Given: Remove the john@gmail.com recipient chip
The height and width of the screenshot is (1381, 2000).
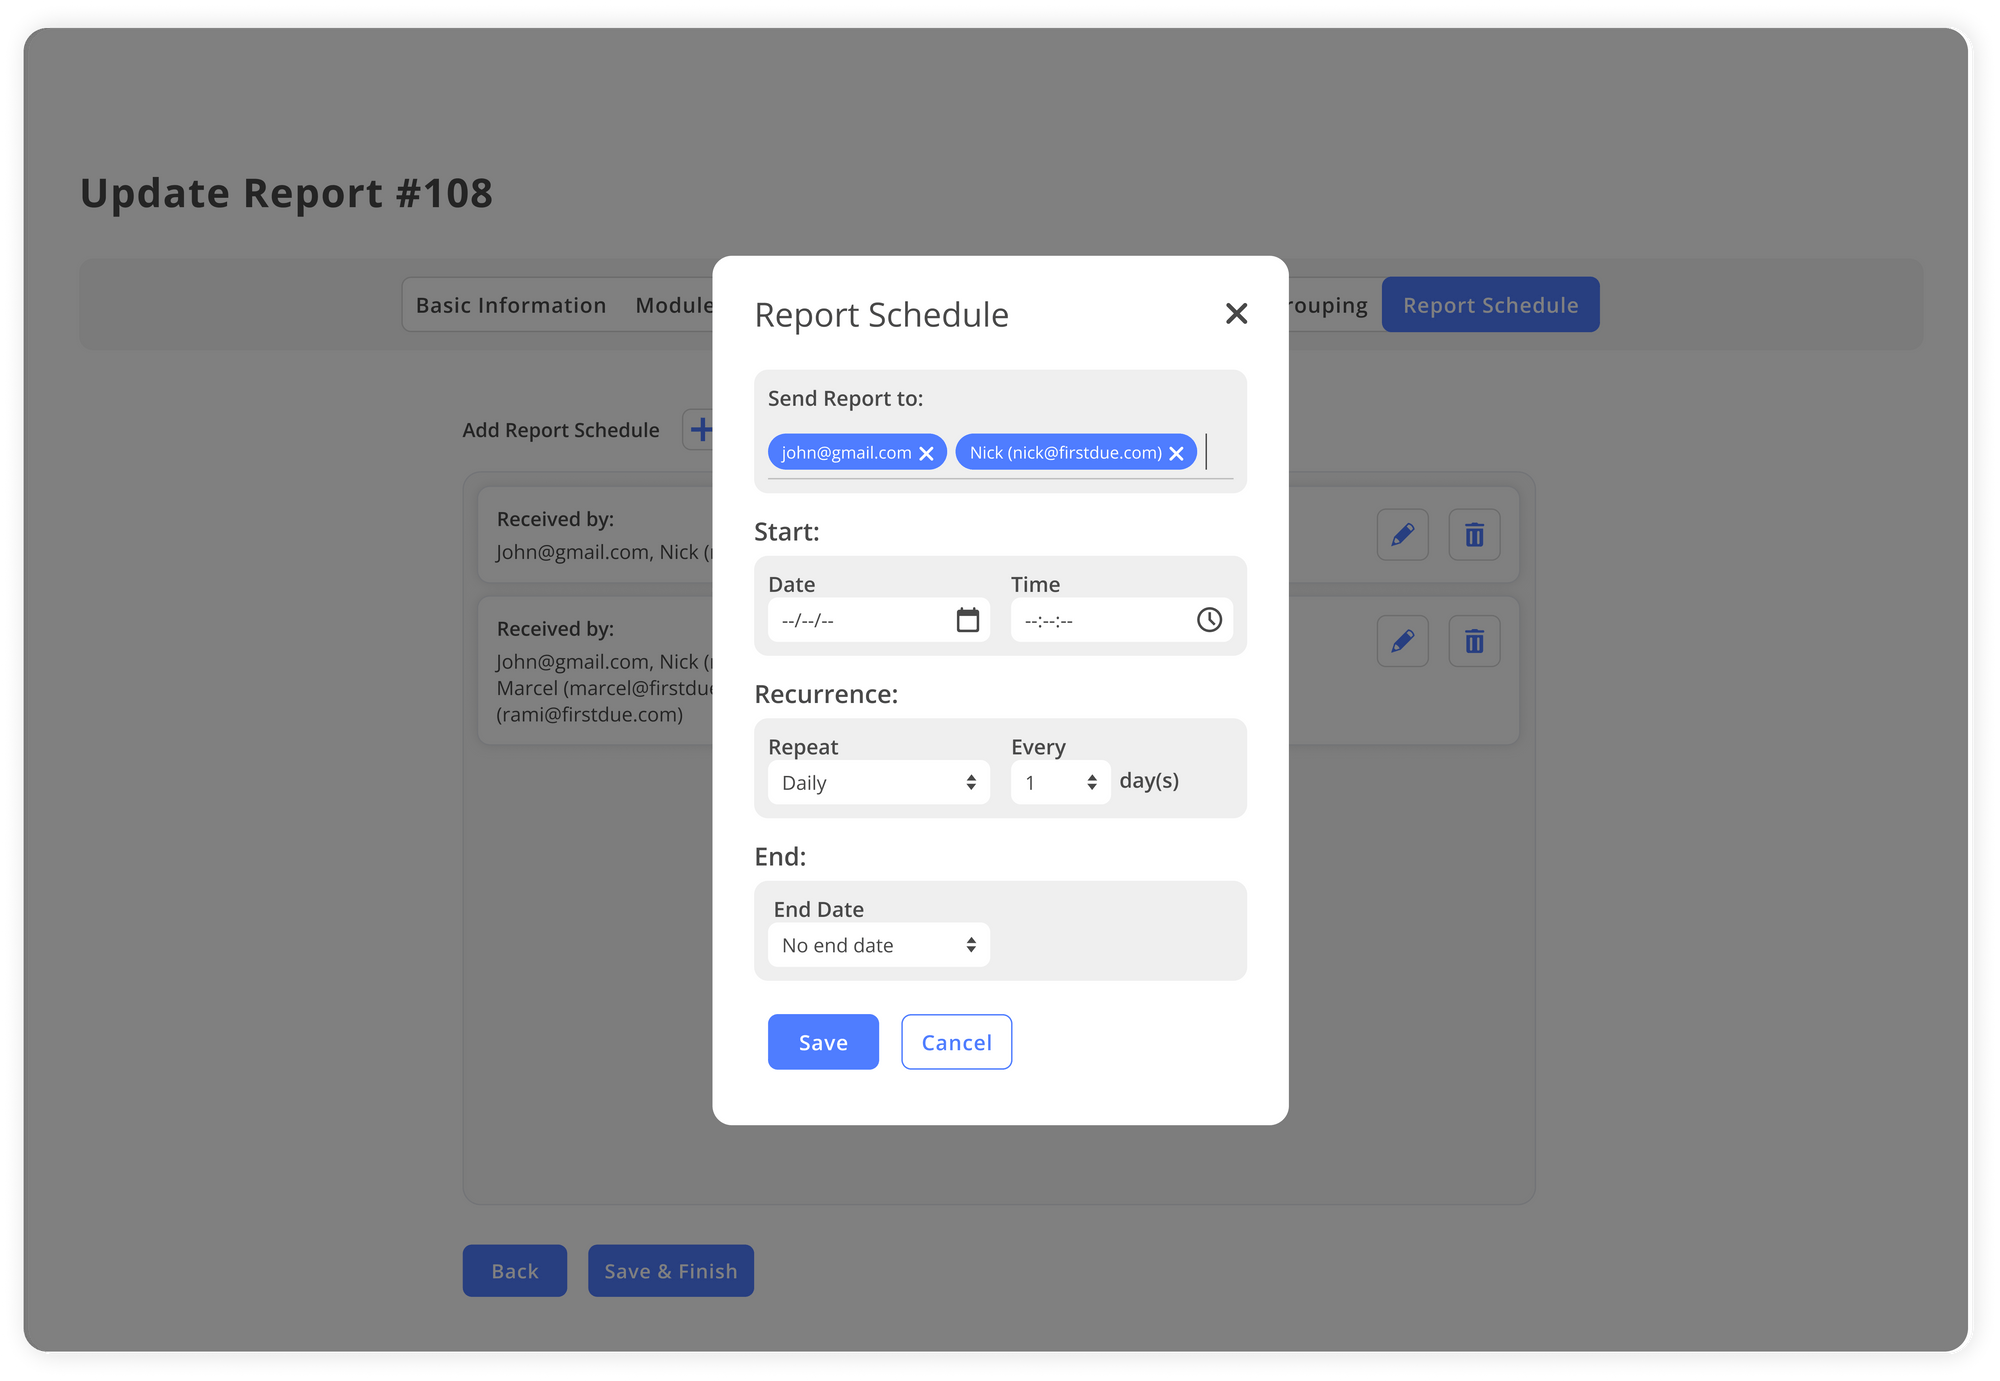Looking at the screenshot, I should [x=925, y=452].
